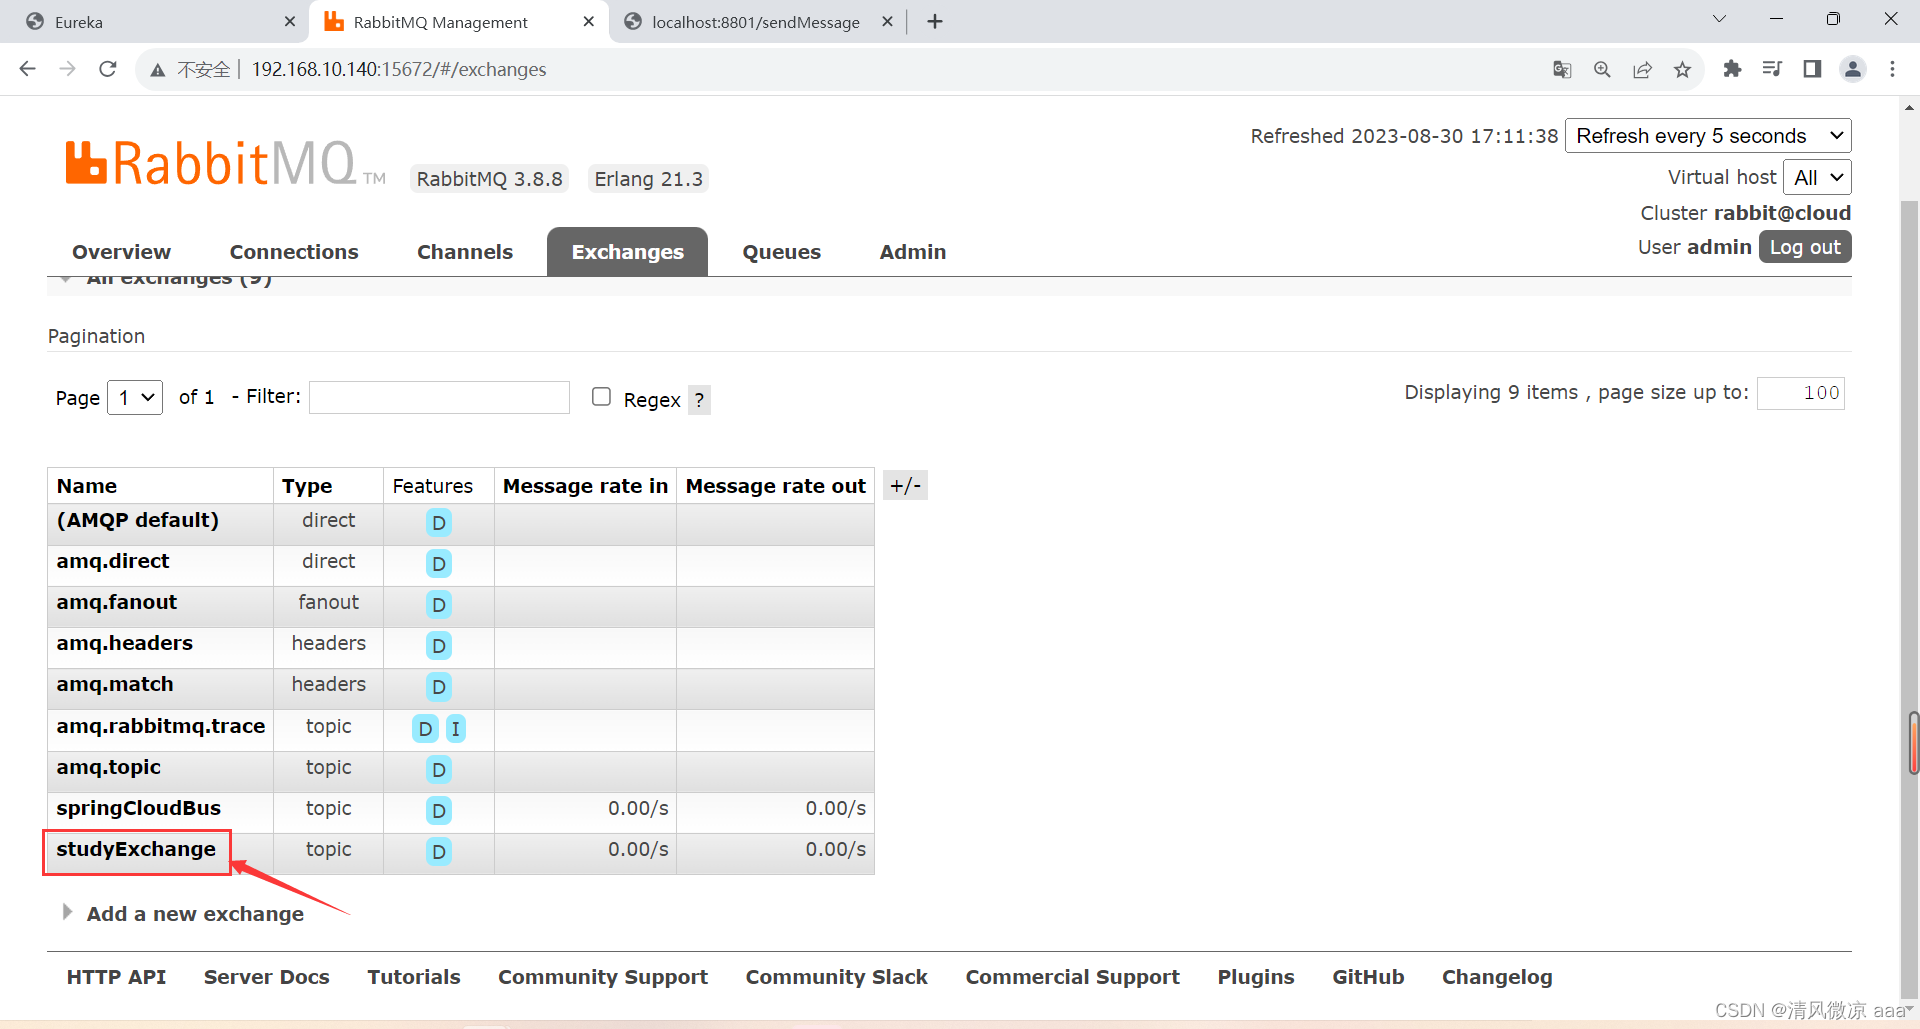Open the browser profile avatar
The image size is (1920, 1029).
(x=1853, y=69)
